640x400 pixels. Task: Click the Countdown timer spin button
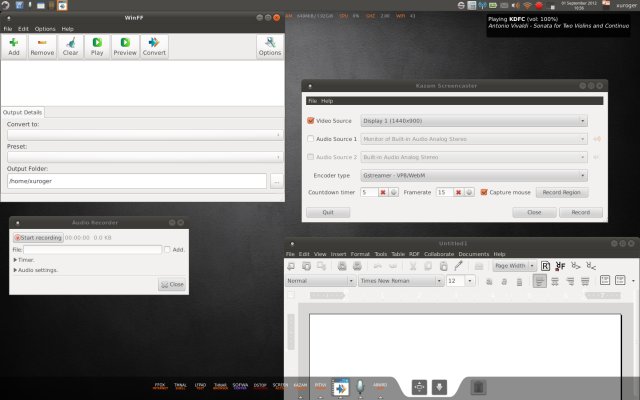[394, 192]
